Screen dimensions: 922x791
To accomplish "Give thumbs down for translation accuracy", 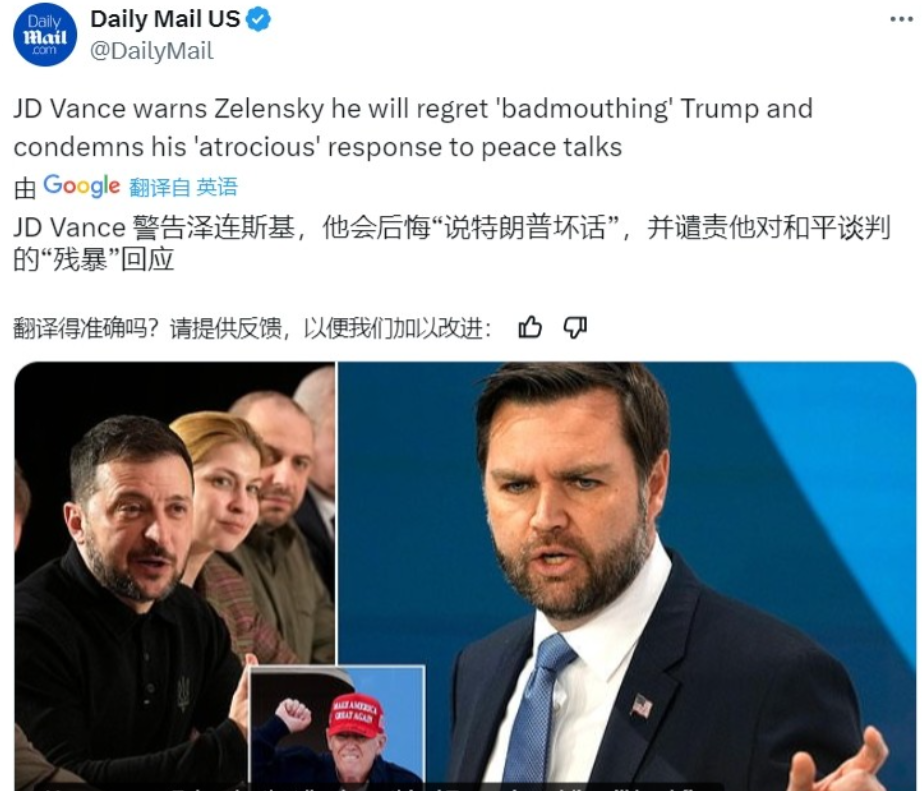I will click(574, 328).
